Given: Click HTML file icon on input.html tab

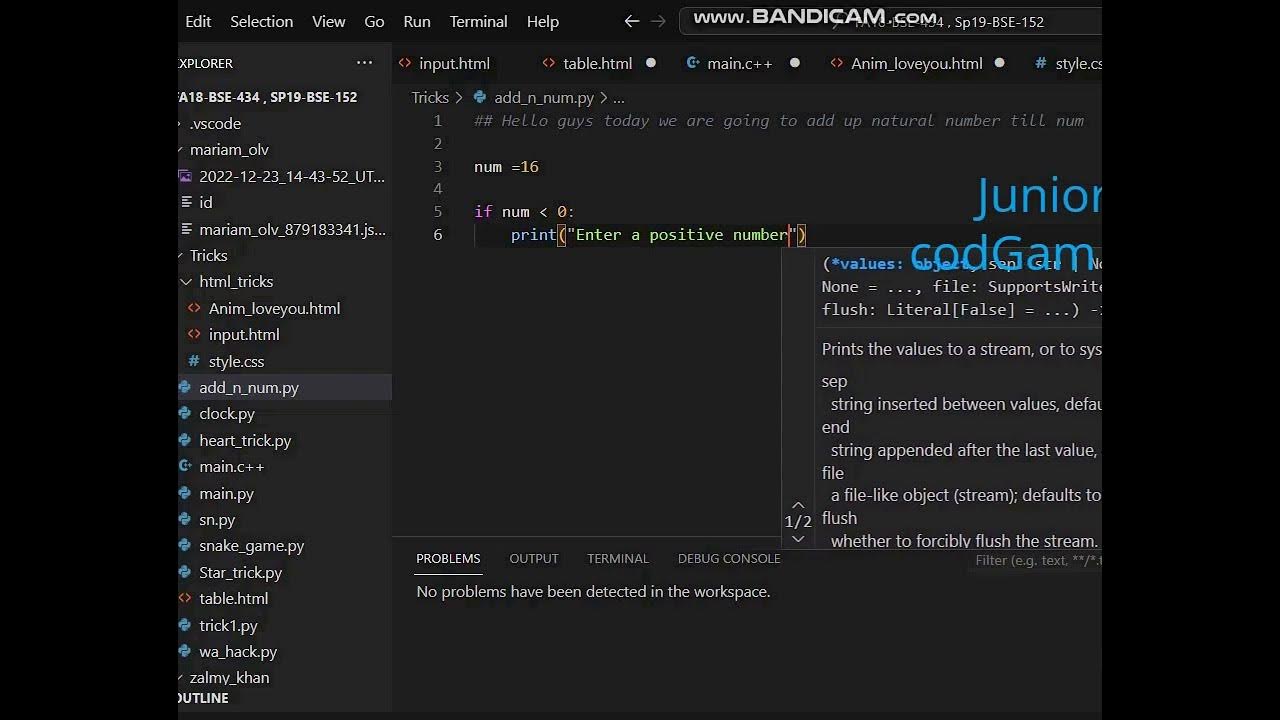Looking at the screenshot, I should pos(405,63).
